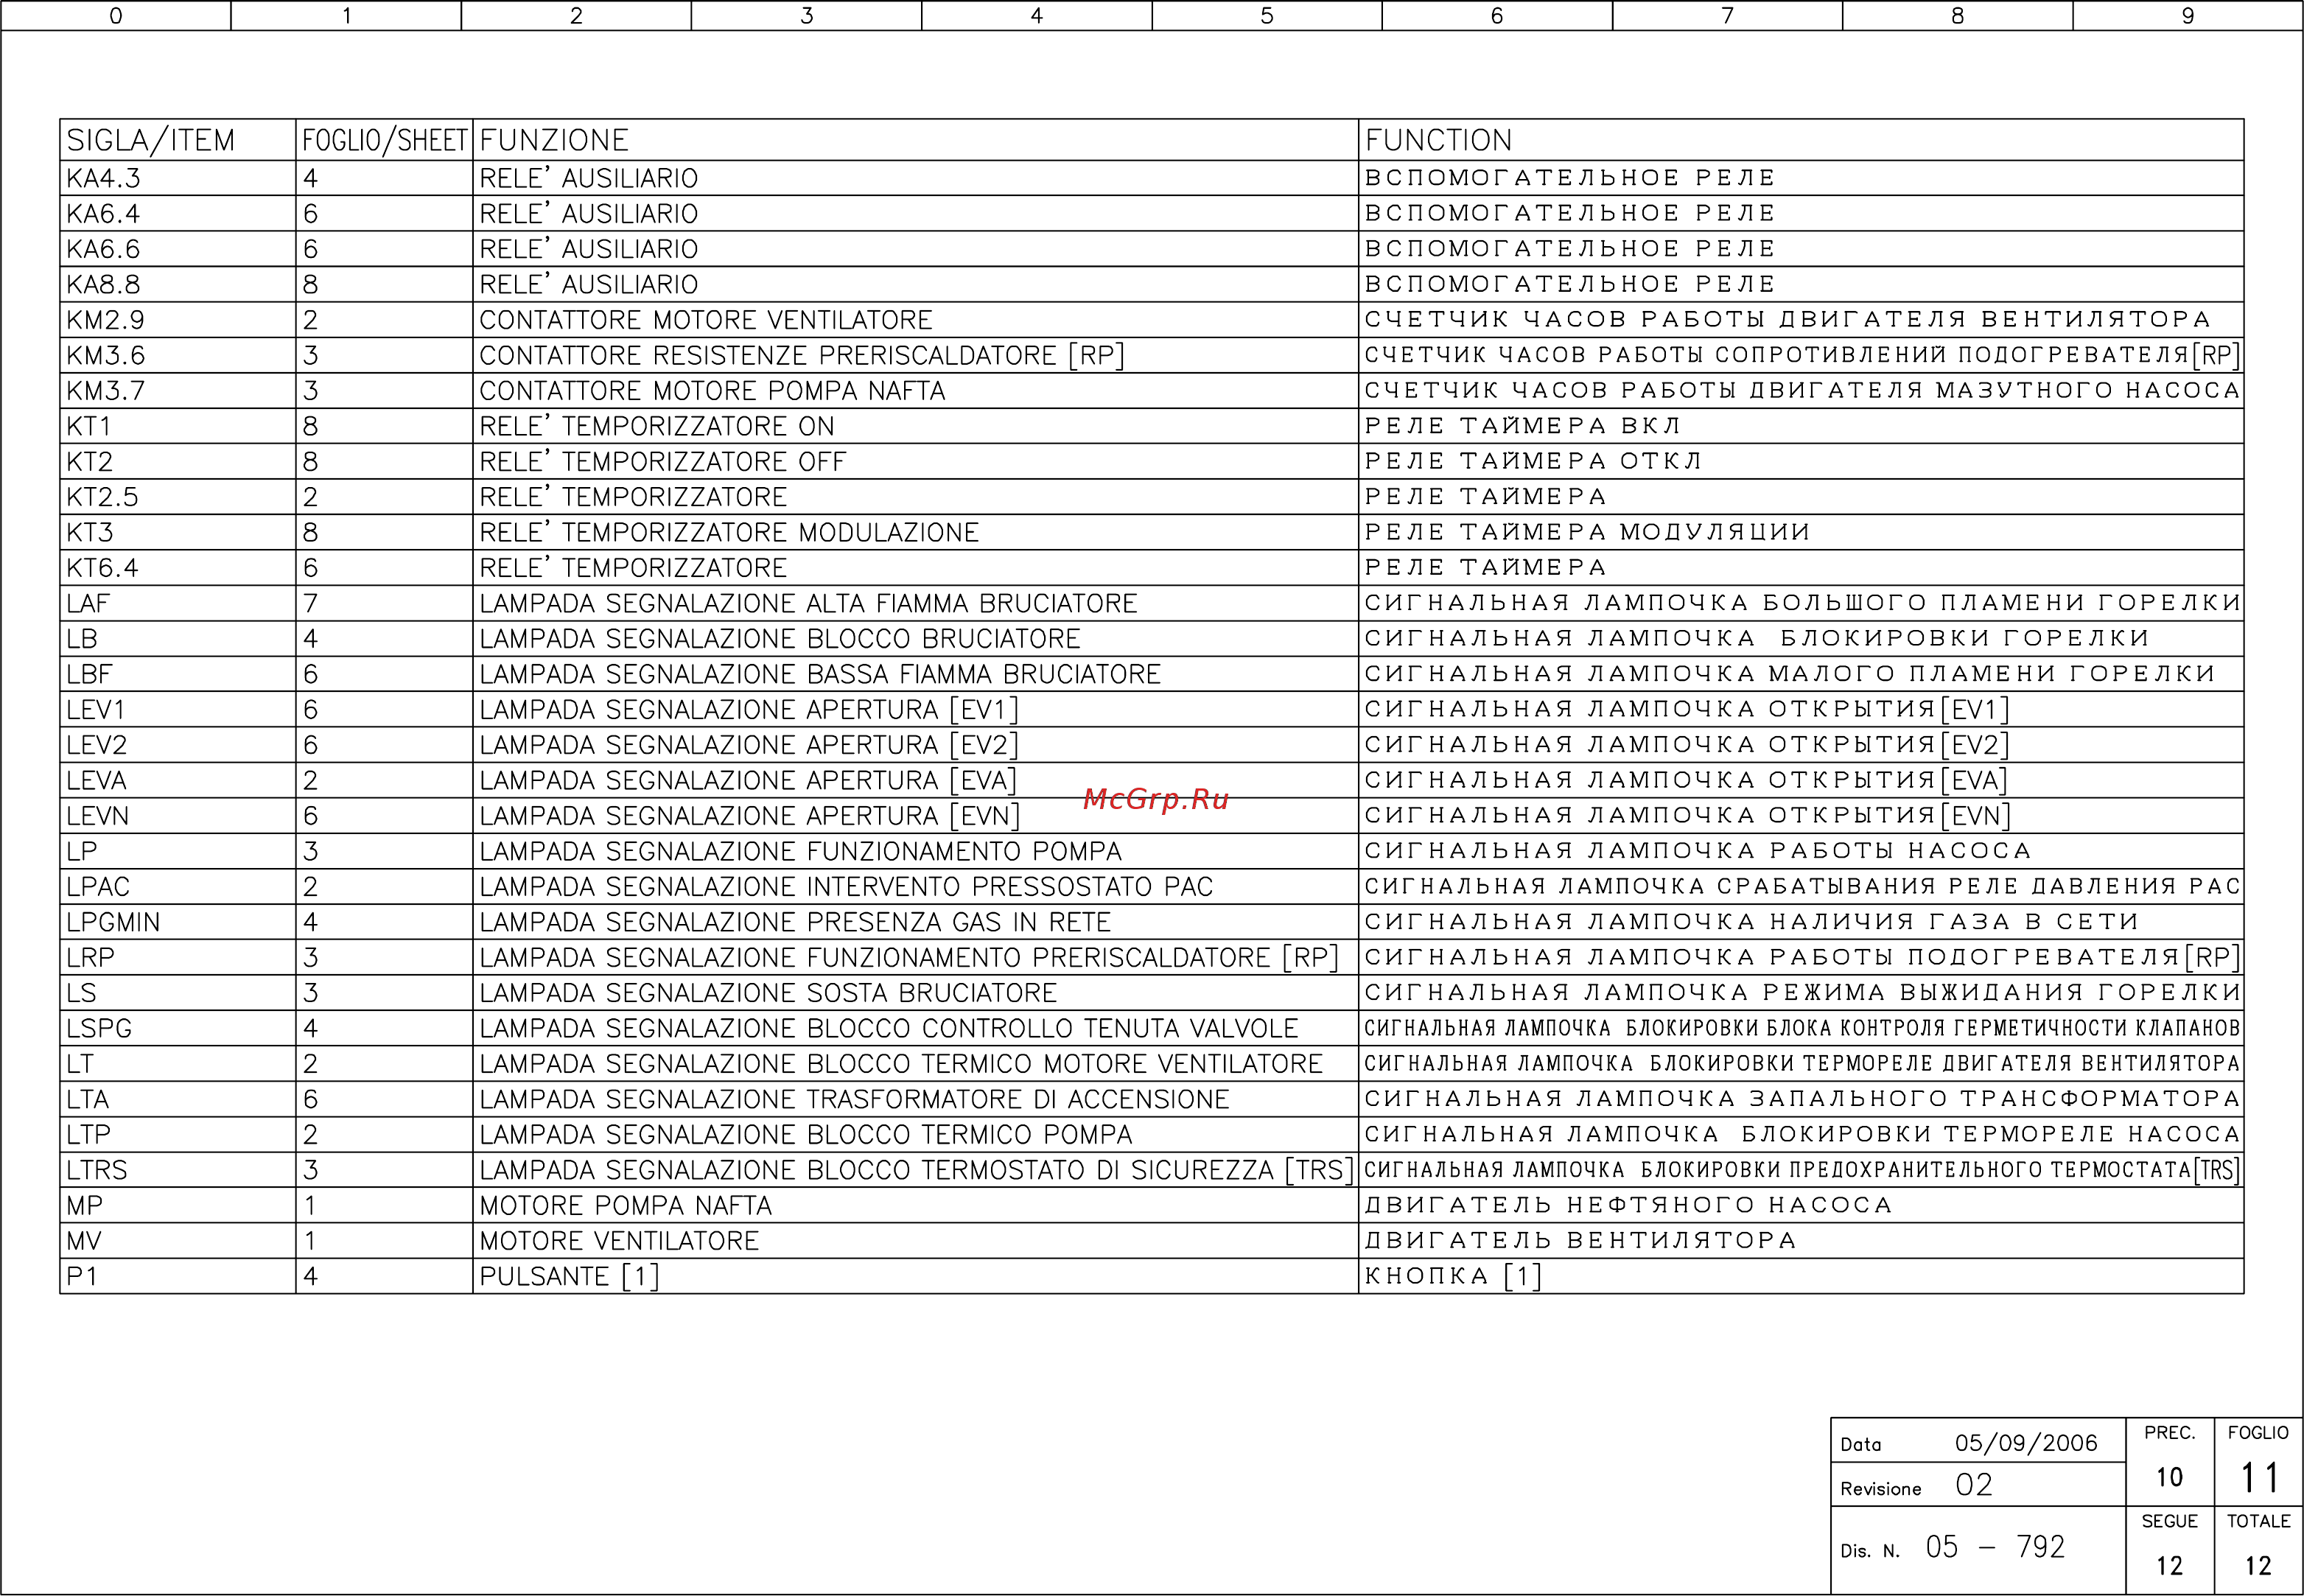Click РЕЛЕ ТАЙМЕРА МОДУЛЯЦИИ translation text
Viewport: 2304px width, 1596px height.
pyautogui.click(x=1587, y=532)
